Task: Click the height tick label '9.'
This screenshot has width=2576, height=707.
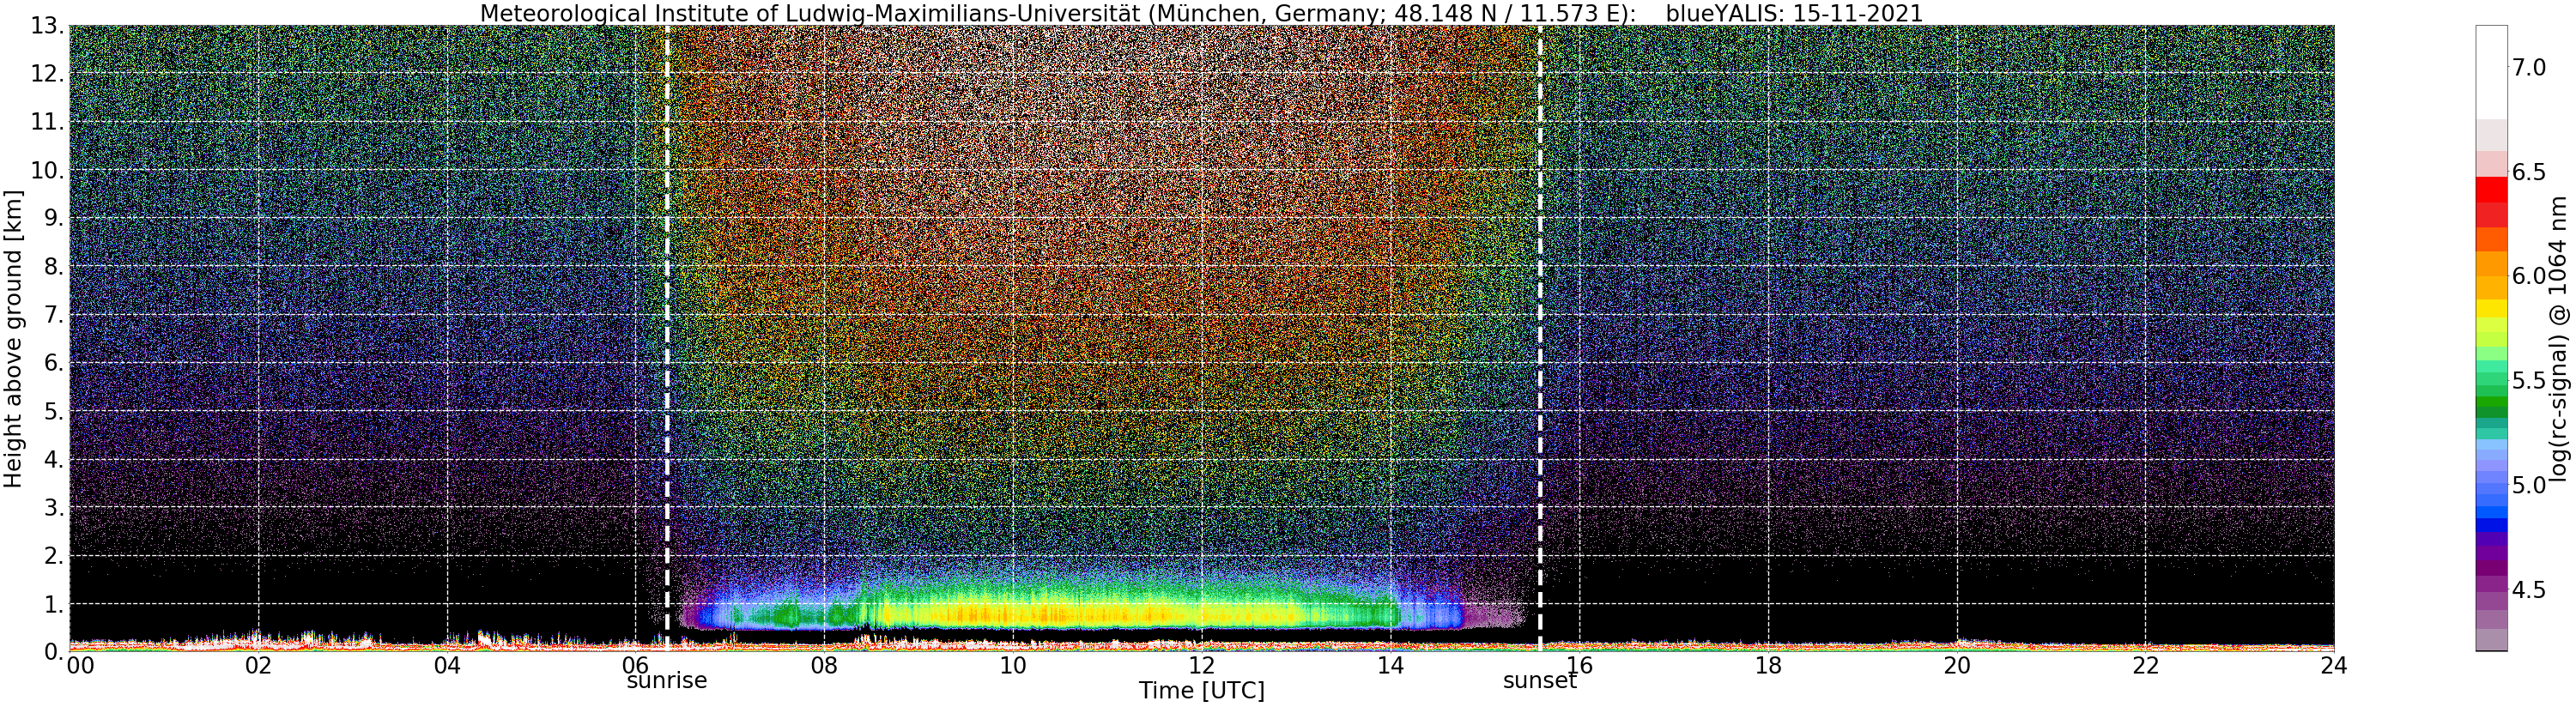Action: pyautogui.click(x=54, y=218)
